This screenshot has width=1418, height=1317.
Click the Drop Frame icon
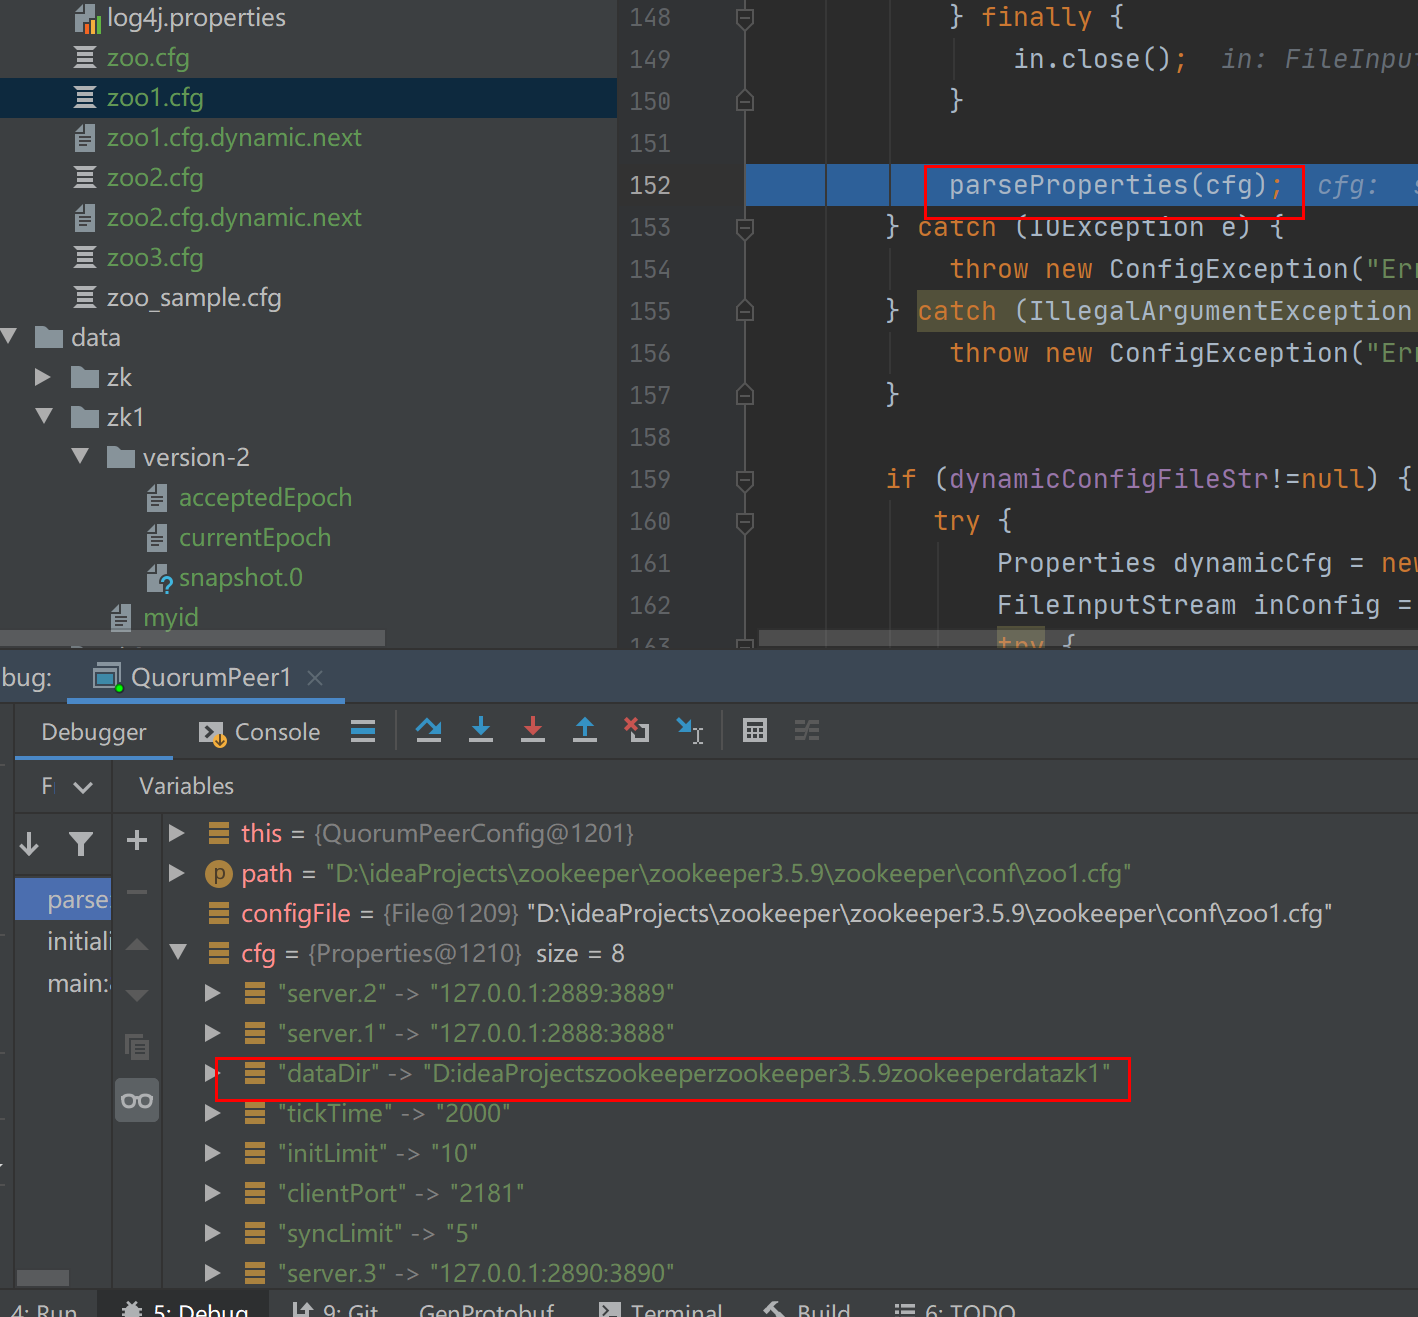click(x=637, y=730)
